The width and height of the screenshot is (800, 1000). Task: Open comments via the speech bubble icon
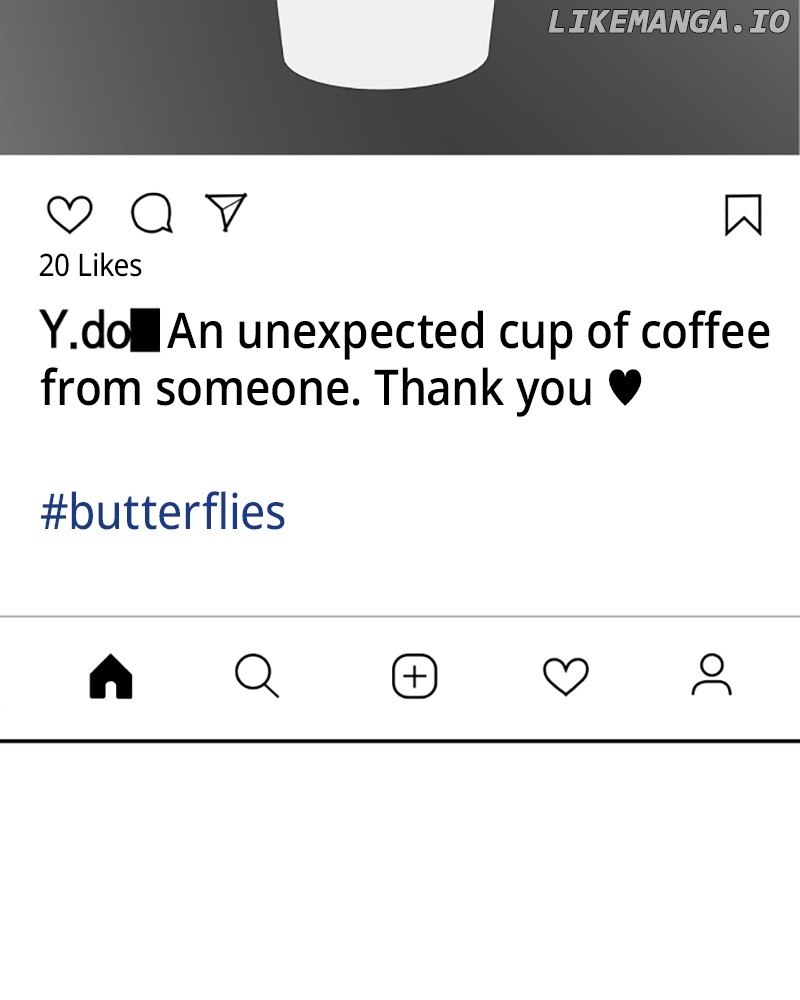[x=151, y=213]
